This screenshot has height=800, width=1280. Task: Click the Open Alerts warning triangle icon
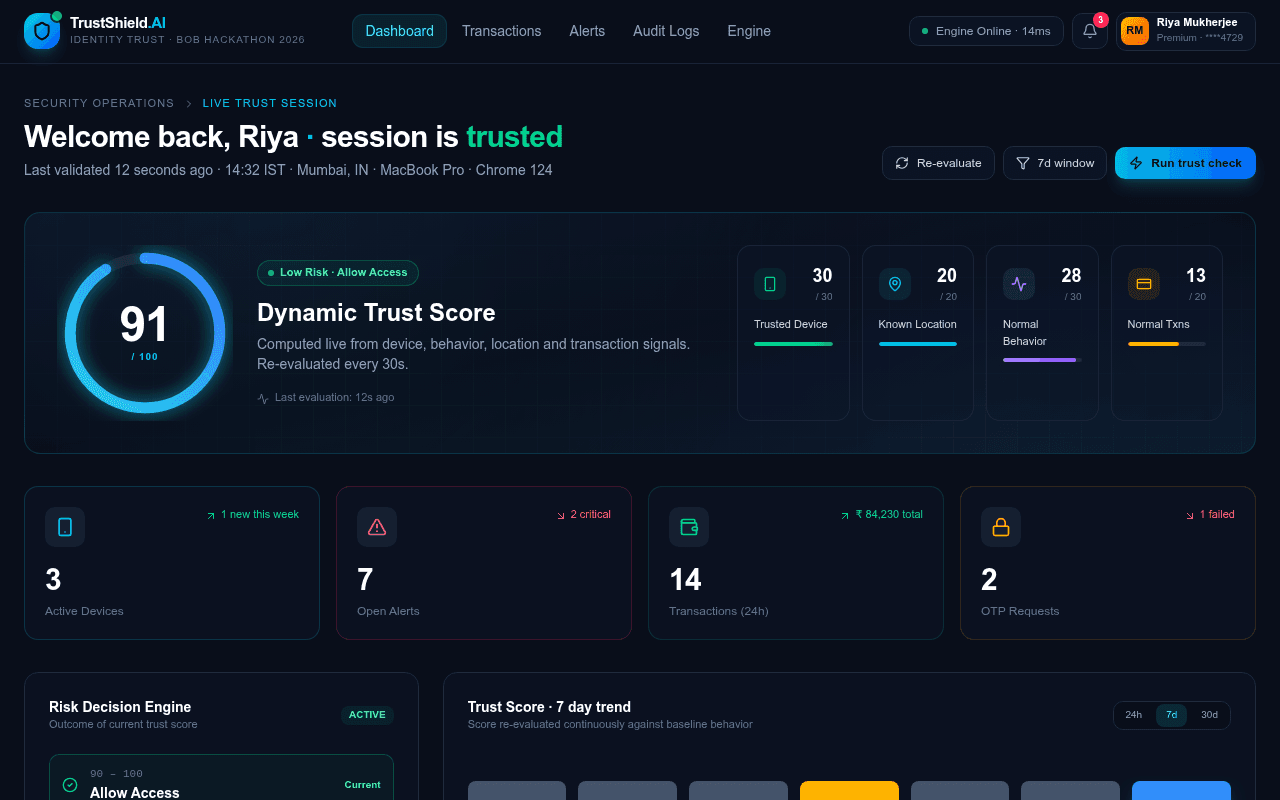click(x=377, y=527)
